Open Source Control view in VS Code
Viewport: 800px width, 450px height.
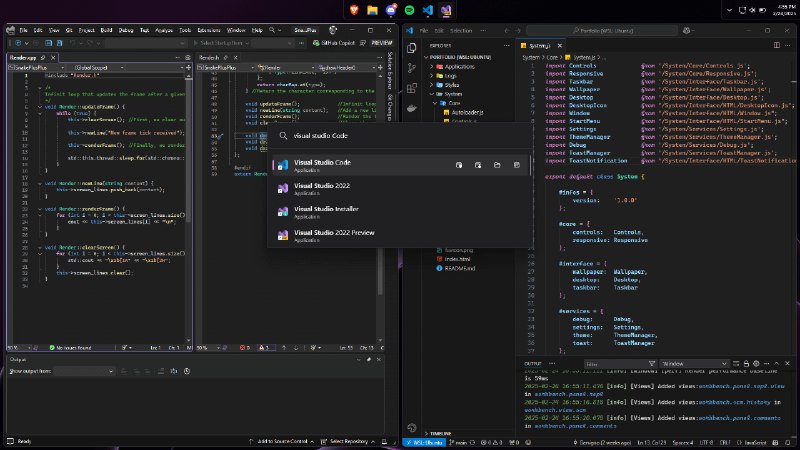(x=412, y=68)
